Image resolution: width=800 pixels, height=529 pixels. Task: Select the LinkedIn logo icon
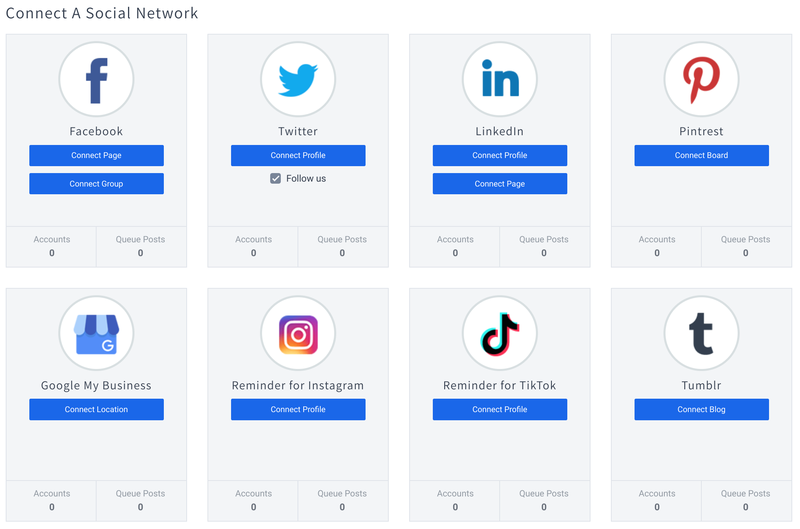click(499, 80)
